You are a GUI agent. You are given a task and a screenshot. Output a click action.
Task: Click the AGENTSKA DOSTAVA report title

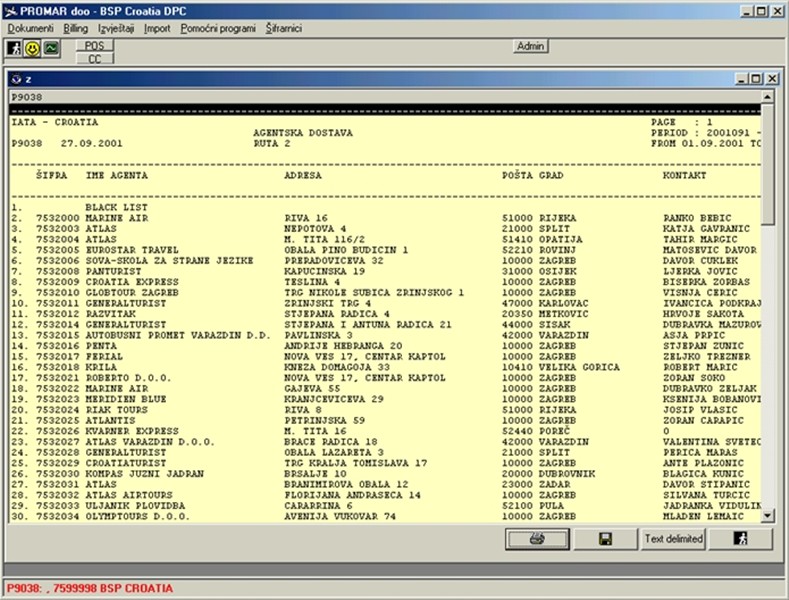(303, 133)
